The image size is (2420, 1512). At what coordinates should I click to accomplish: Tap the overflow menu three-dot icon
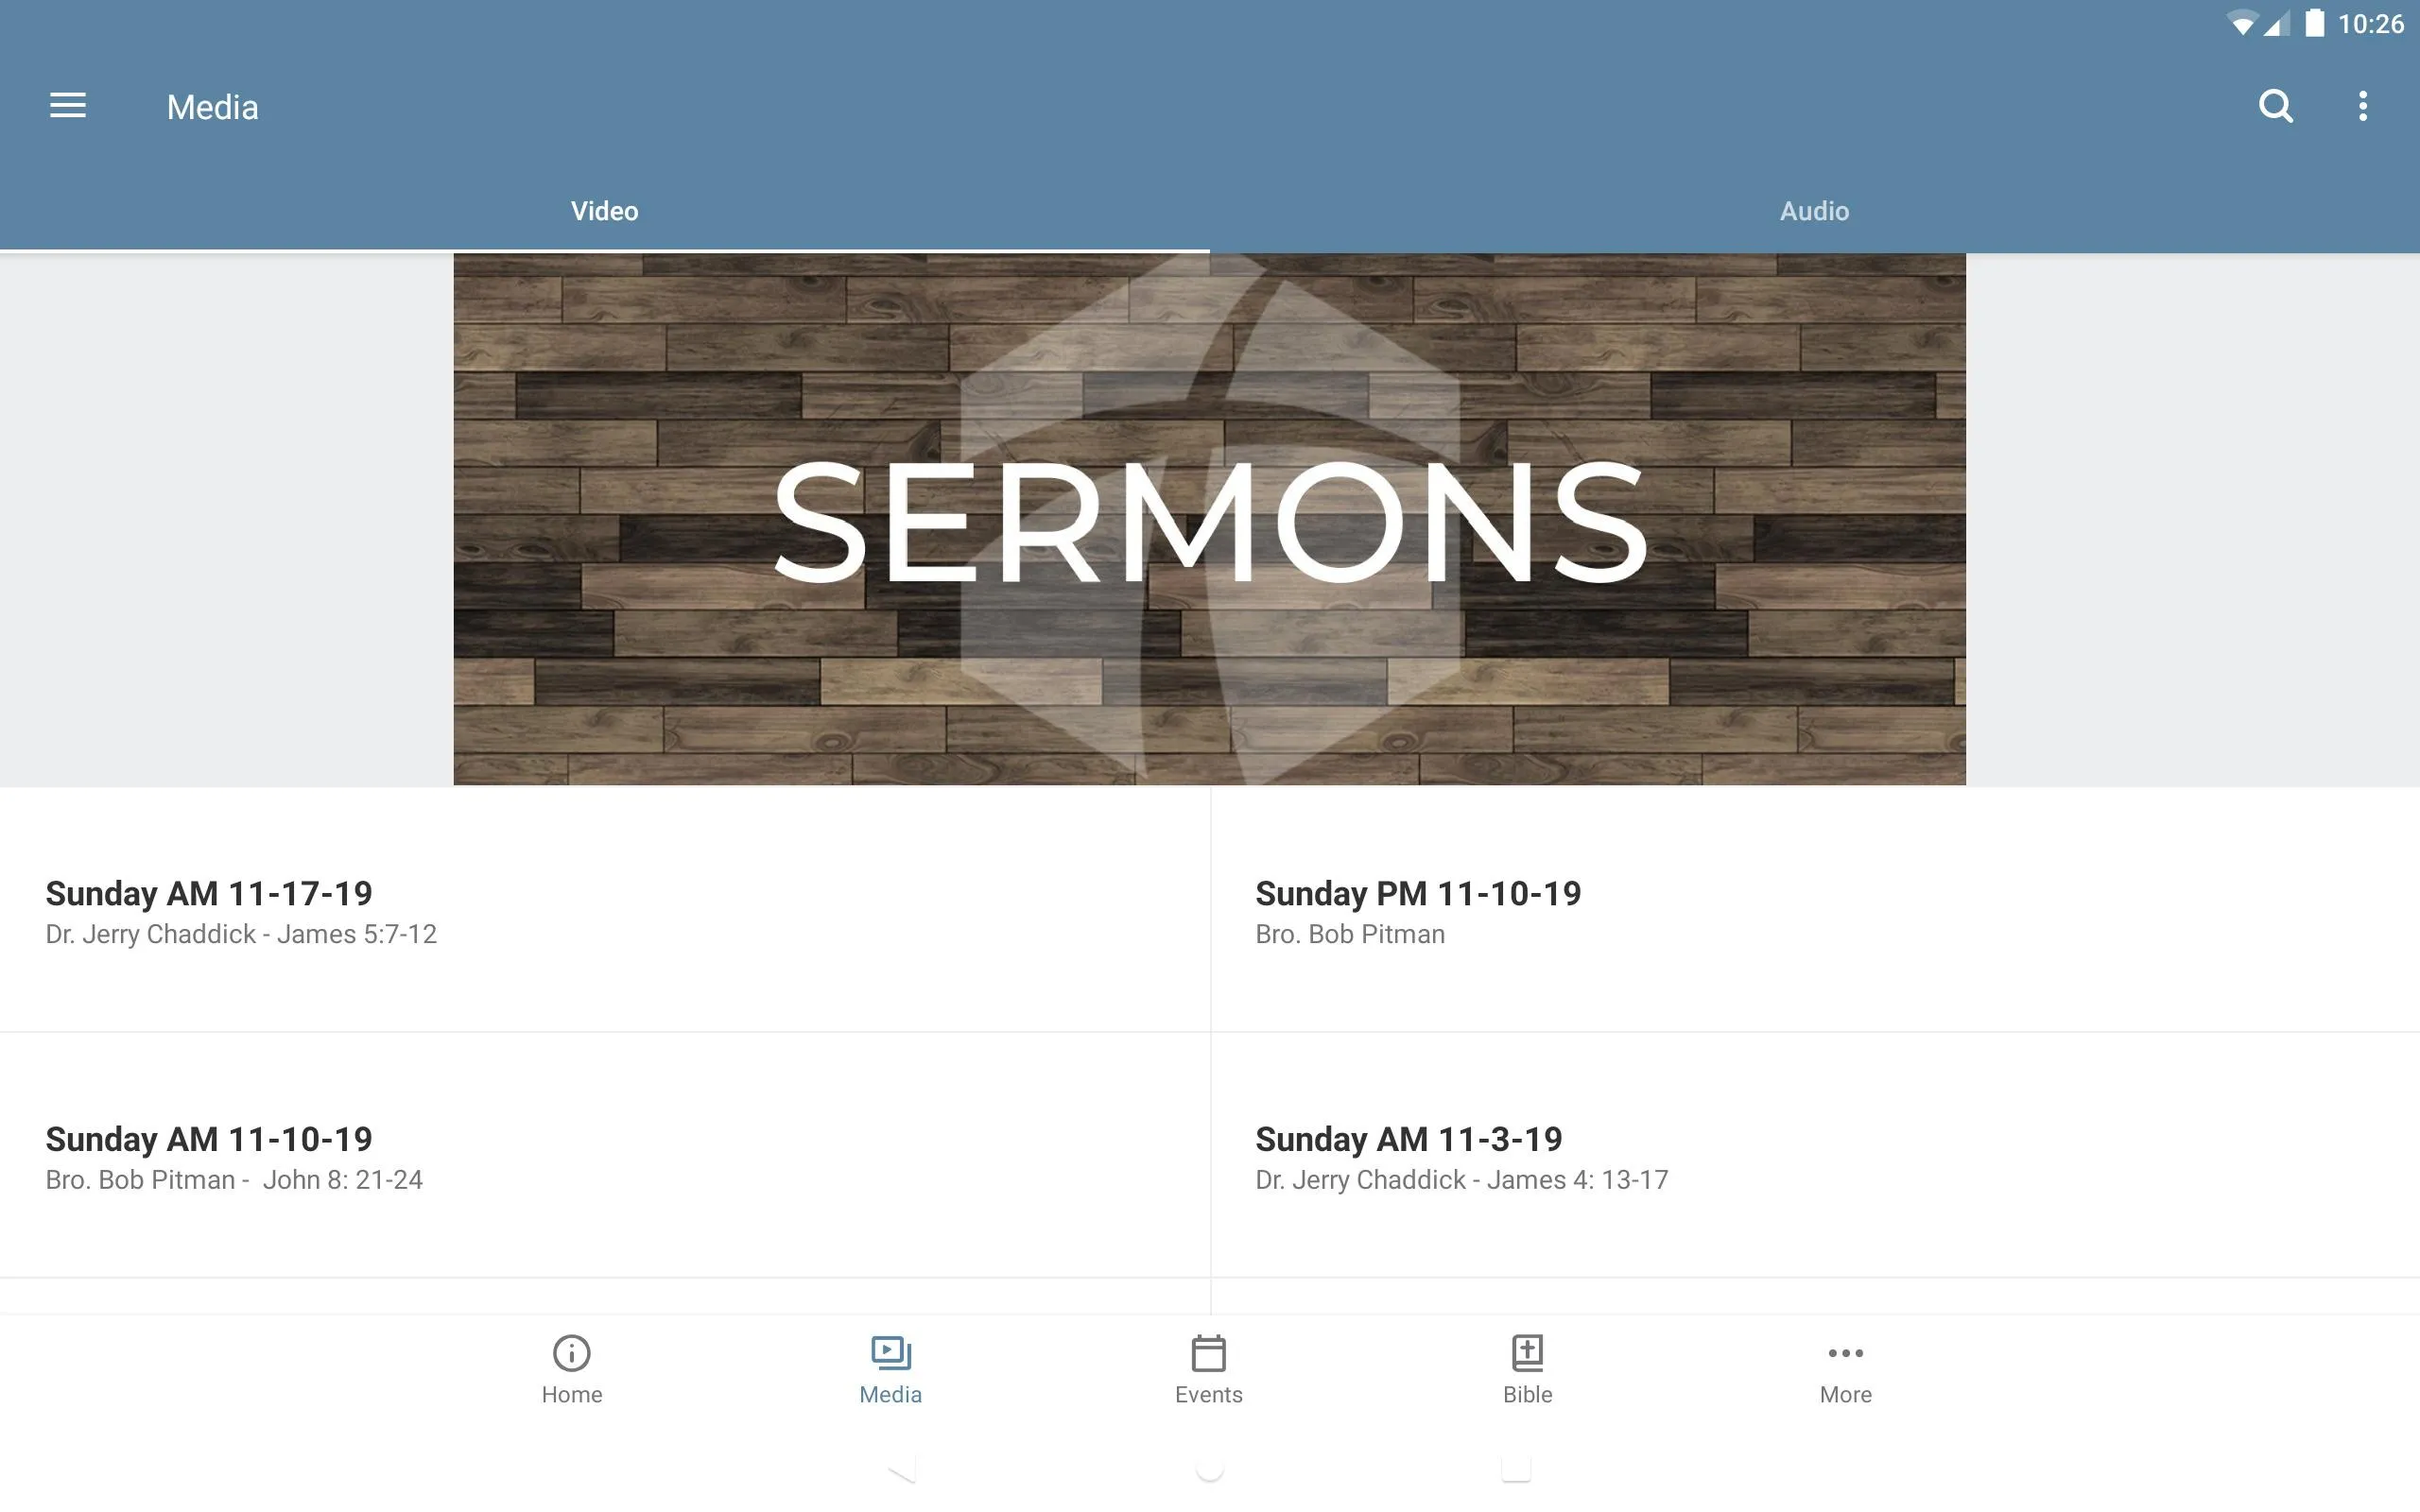pos(2364,106)
